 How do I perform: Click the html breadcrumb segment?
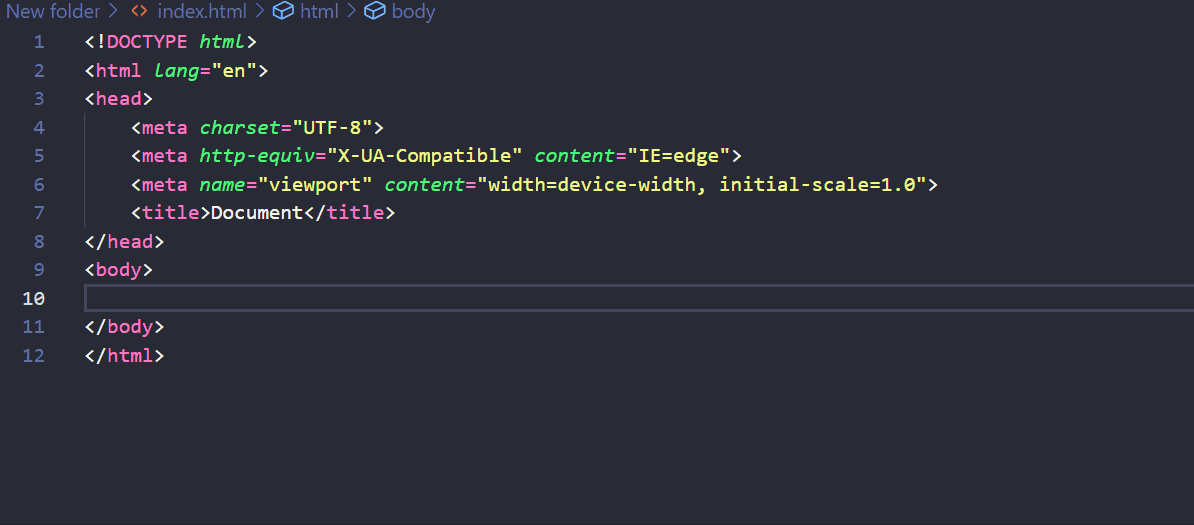(319, 11)
